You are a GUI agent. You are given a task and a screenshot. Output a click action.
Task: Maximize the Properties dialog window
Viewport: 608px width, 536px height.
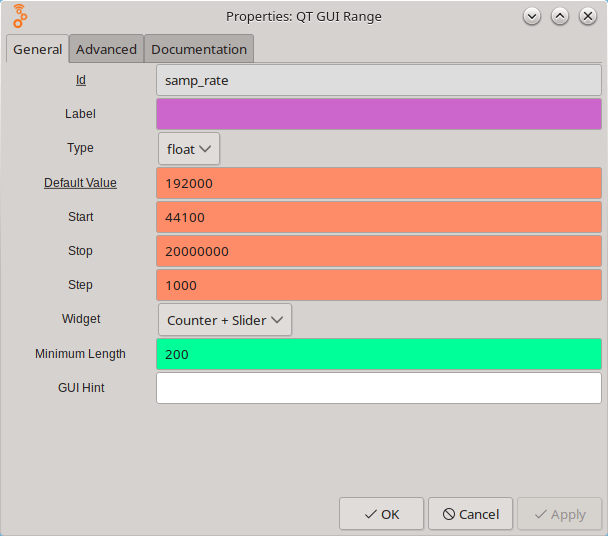[560, 16]
